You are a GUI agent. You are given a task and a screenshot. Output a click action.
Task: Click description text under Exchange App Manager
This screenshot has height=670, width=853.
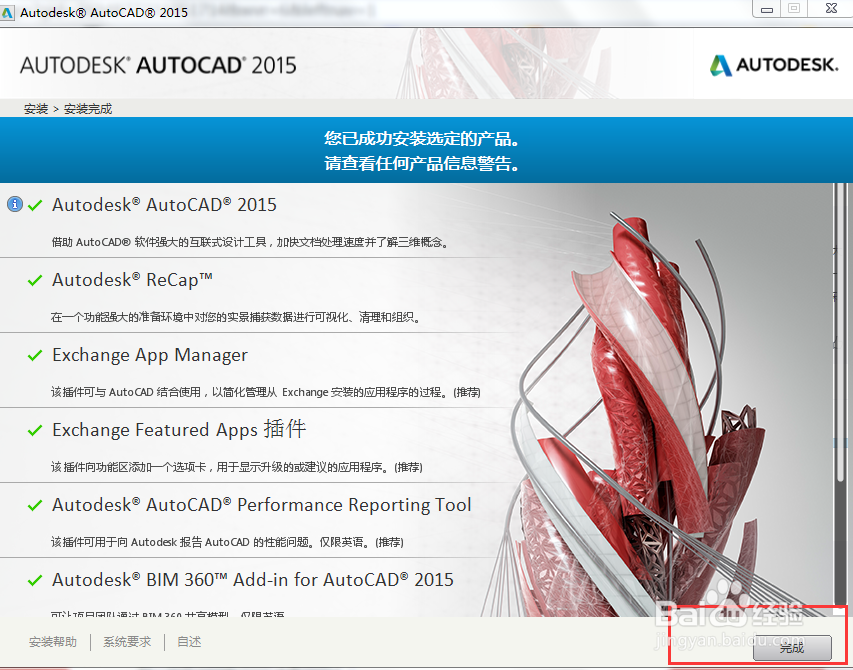click(265, 392)
